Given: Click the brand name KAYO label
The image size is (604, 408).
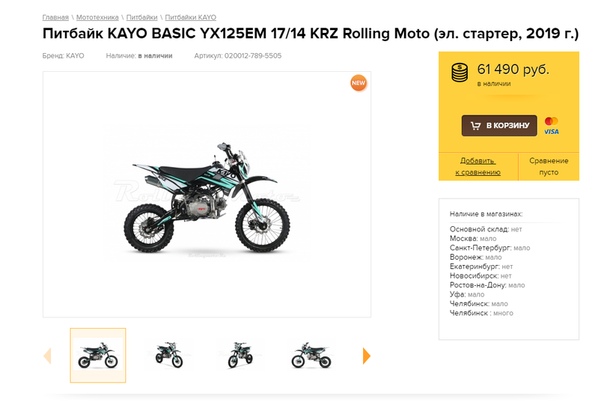Looking at the screenshot, I should pyautogui.click(x=75, y=56).
